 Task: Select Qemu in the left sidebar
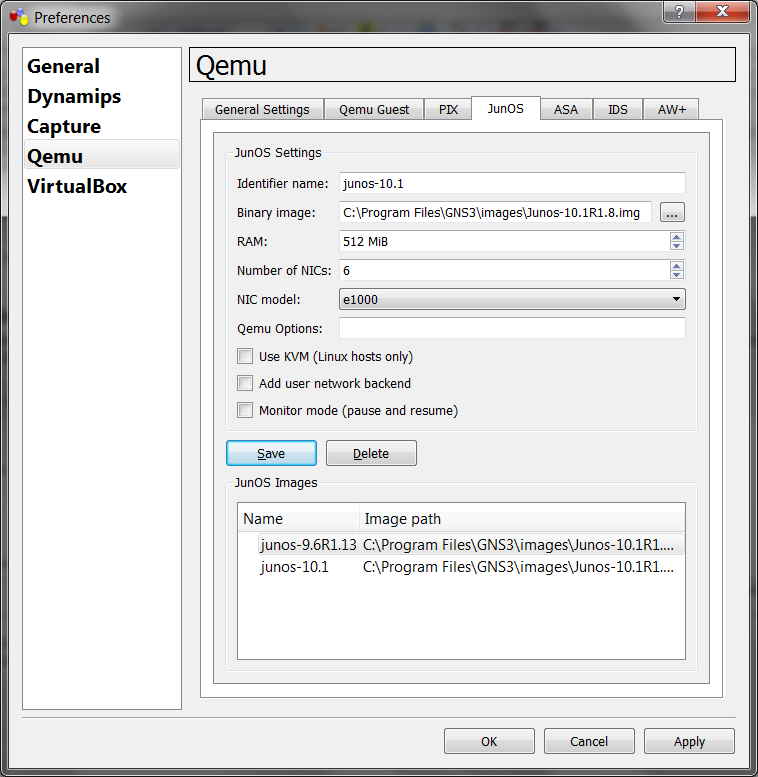pyautogui.click(x=102, y=156)
